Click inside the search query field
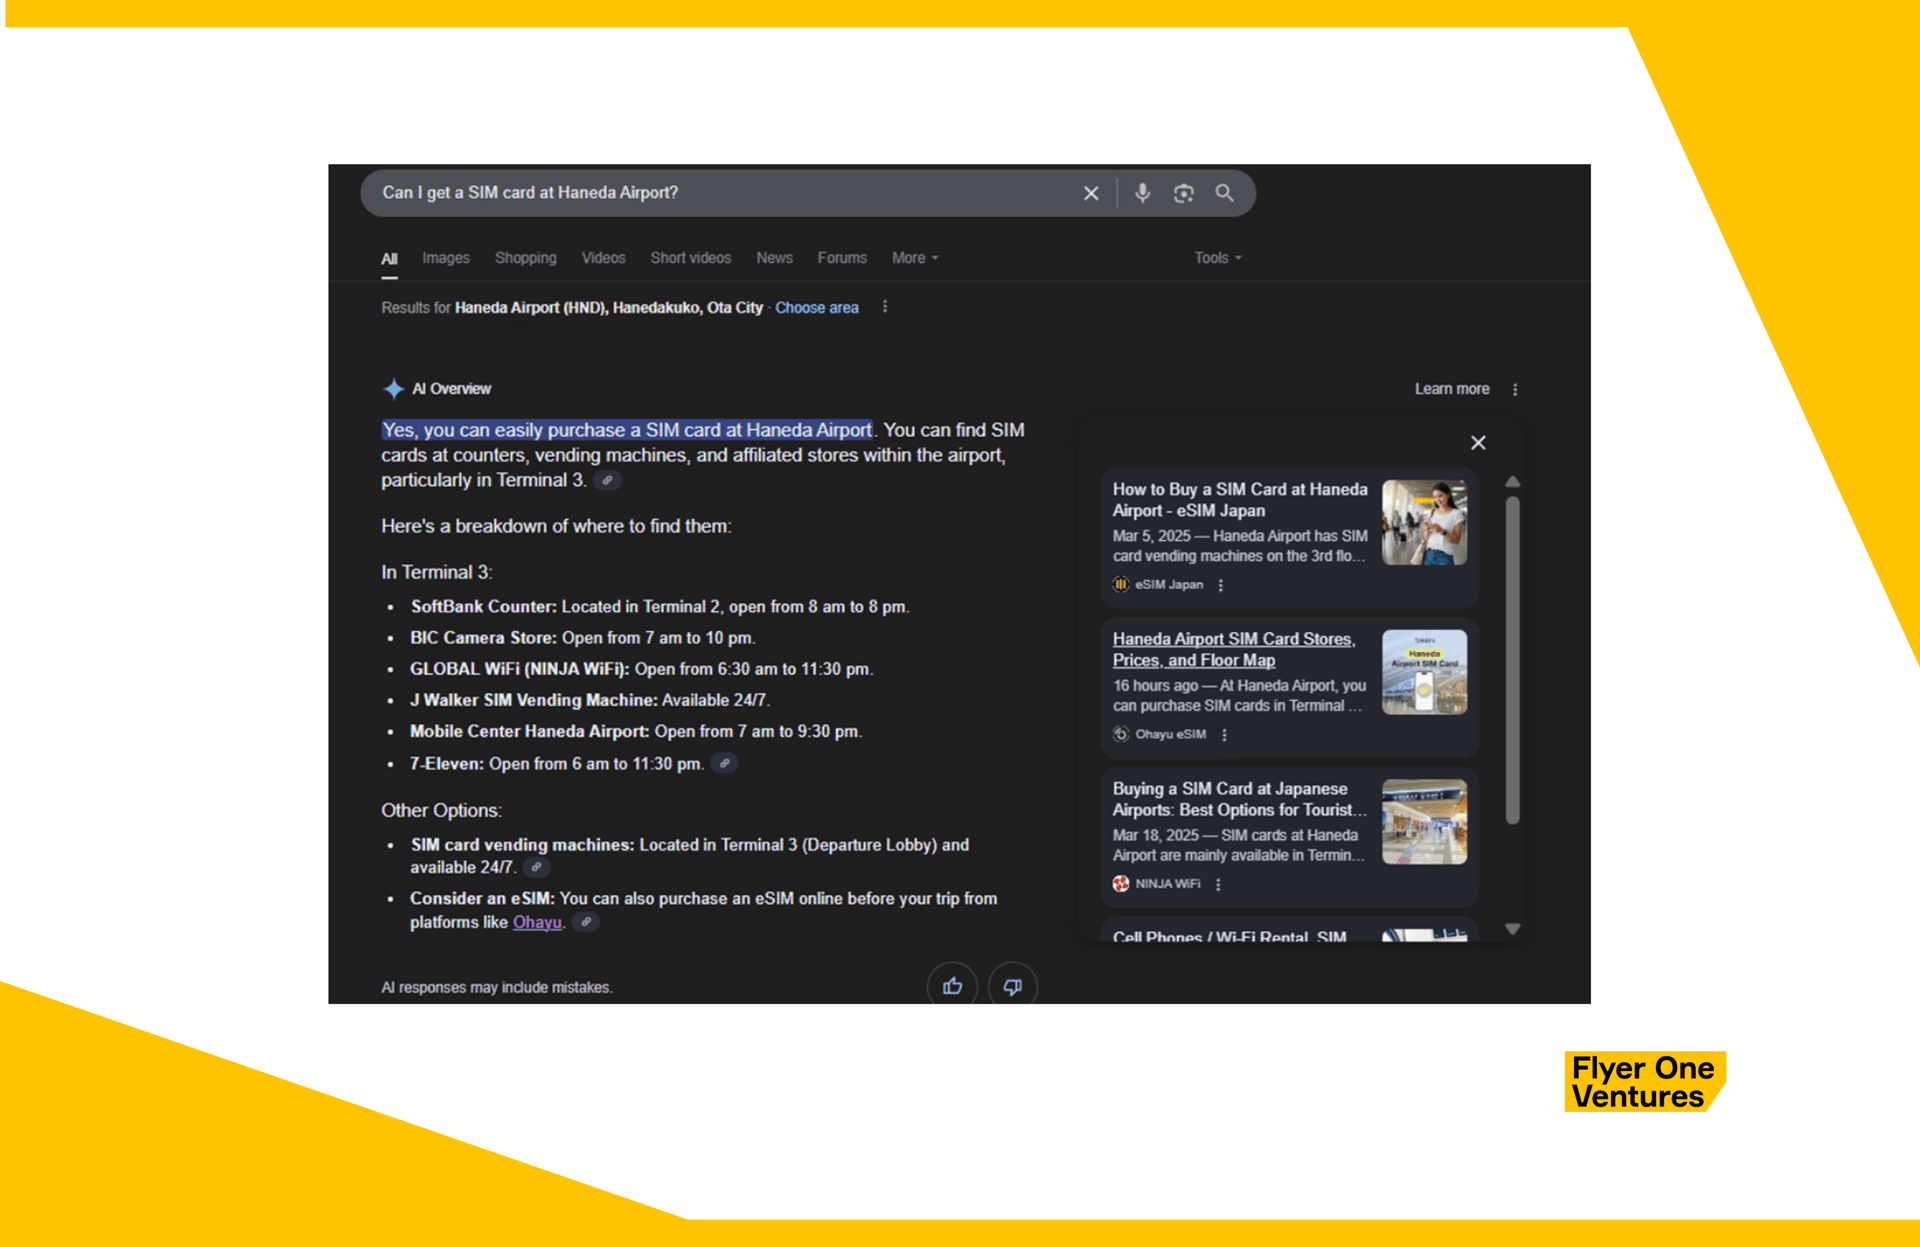This screenshot has width=1920, height=1247. [x=700, y=193]
